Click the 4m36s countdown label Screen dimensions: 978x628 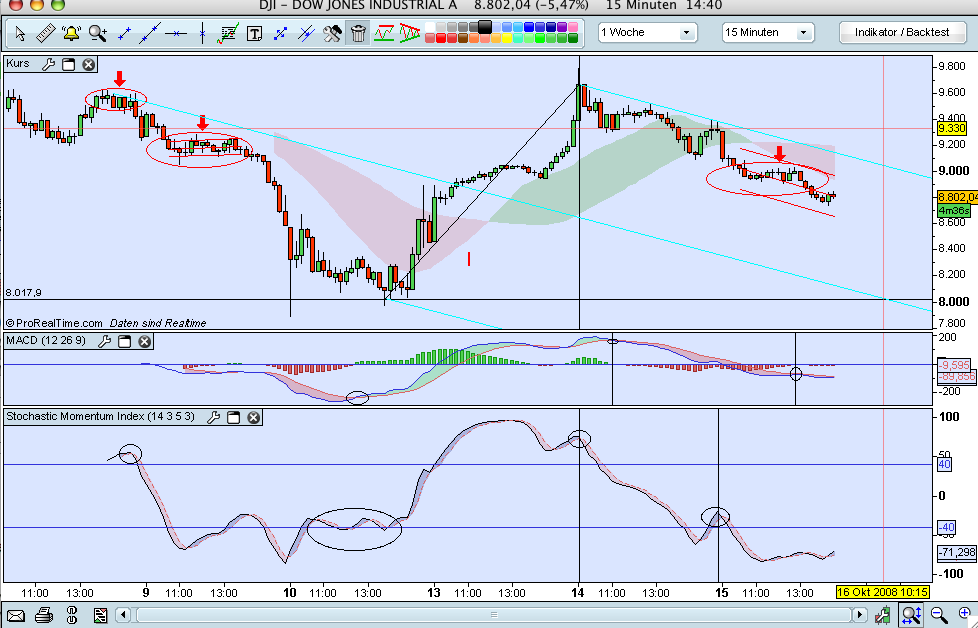pos(954,211)
